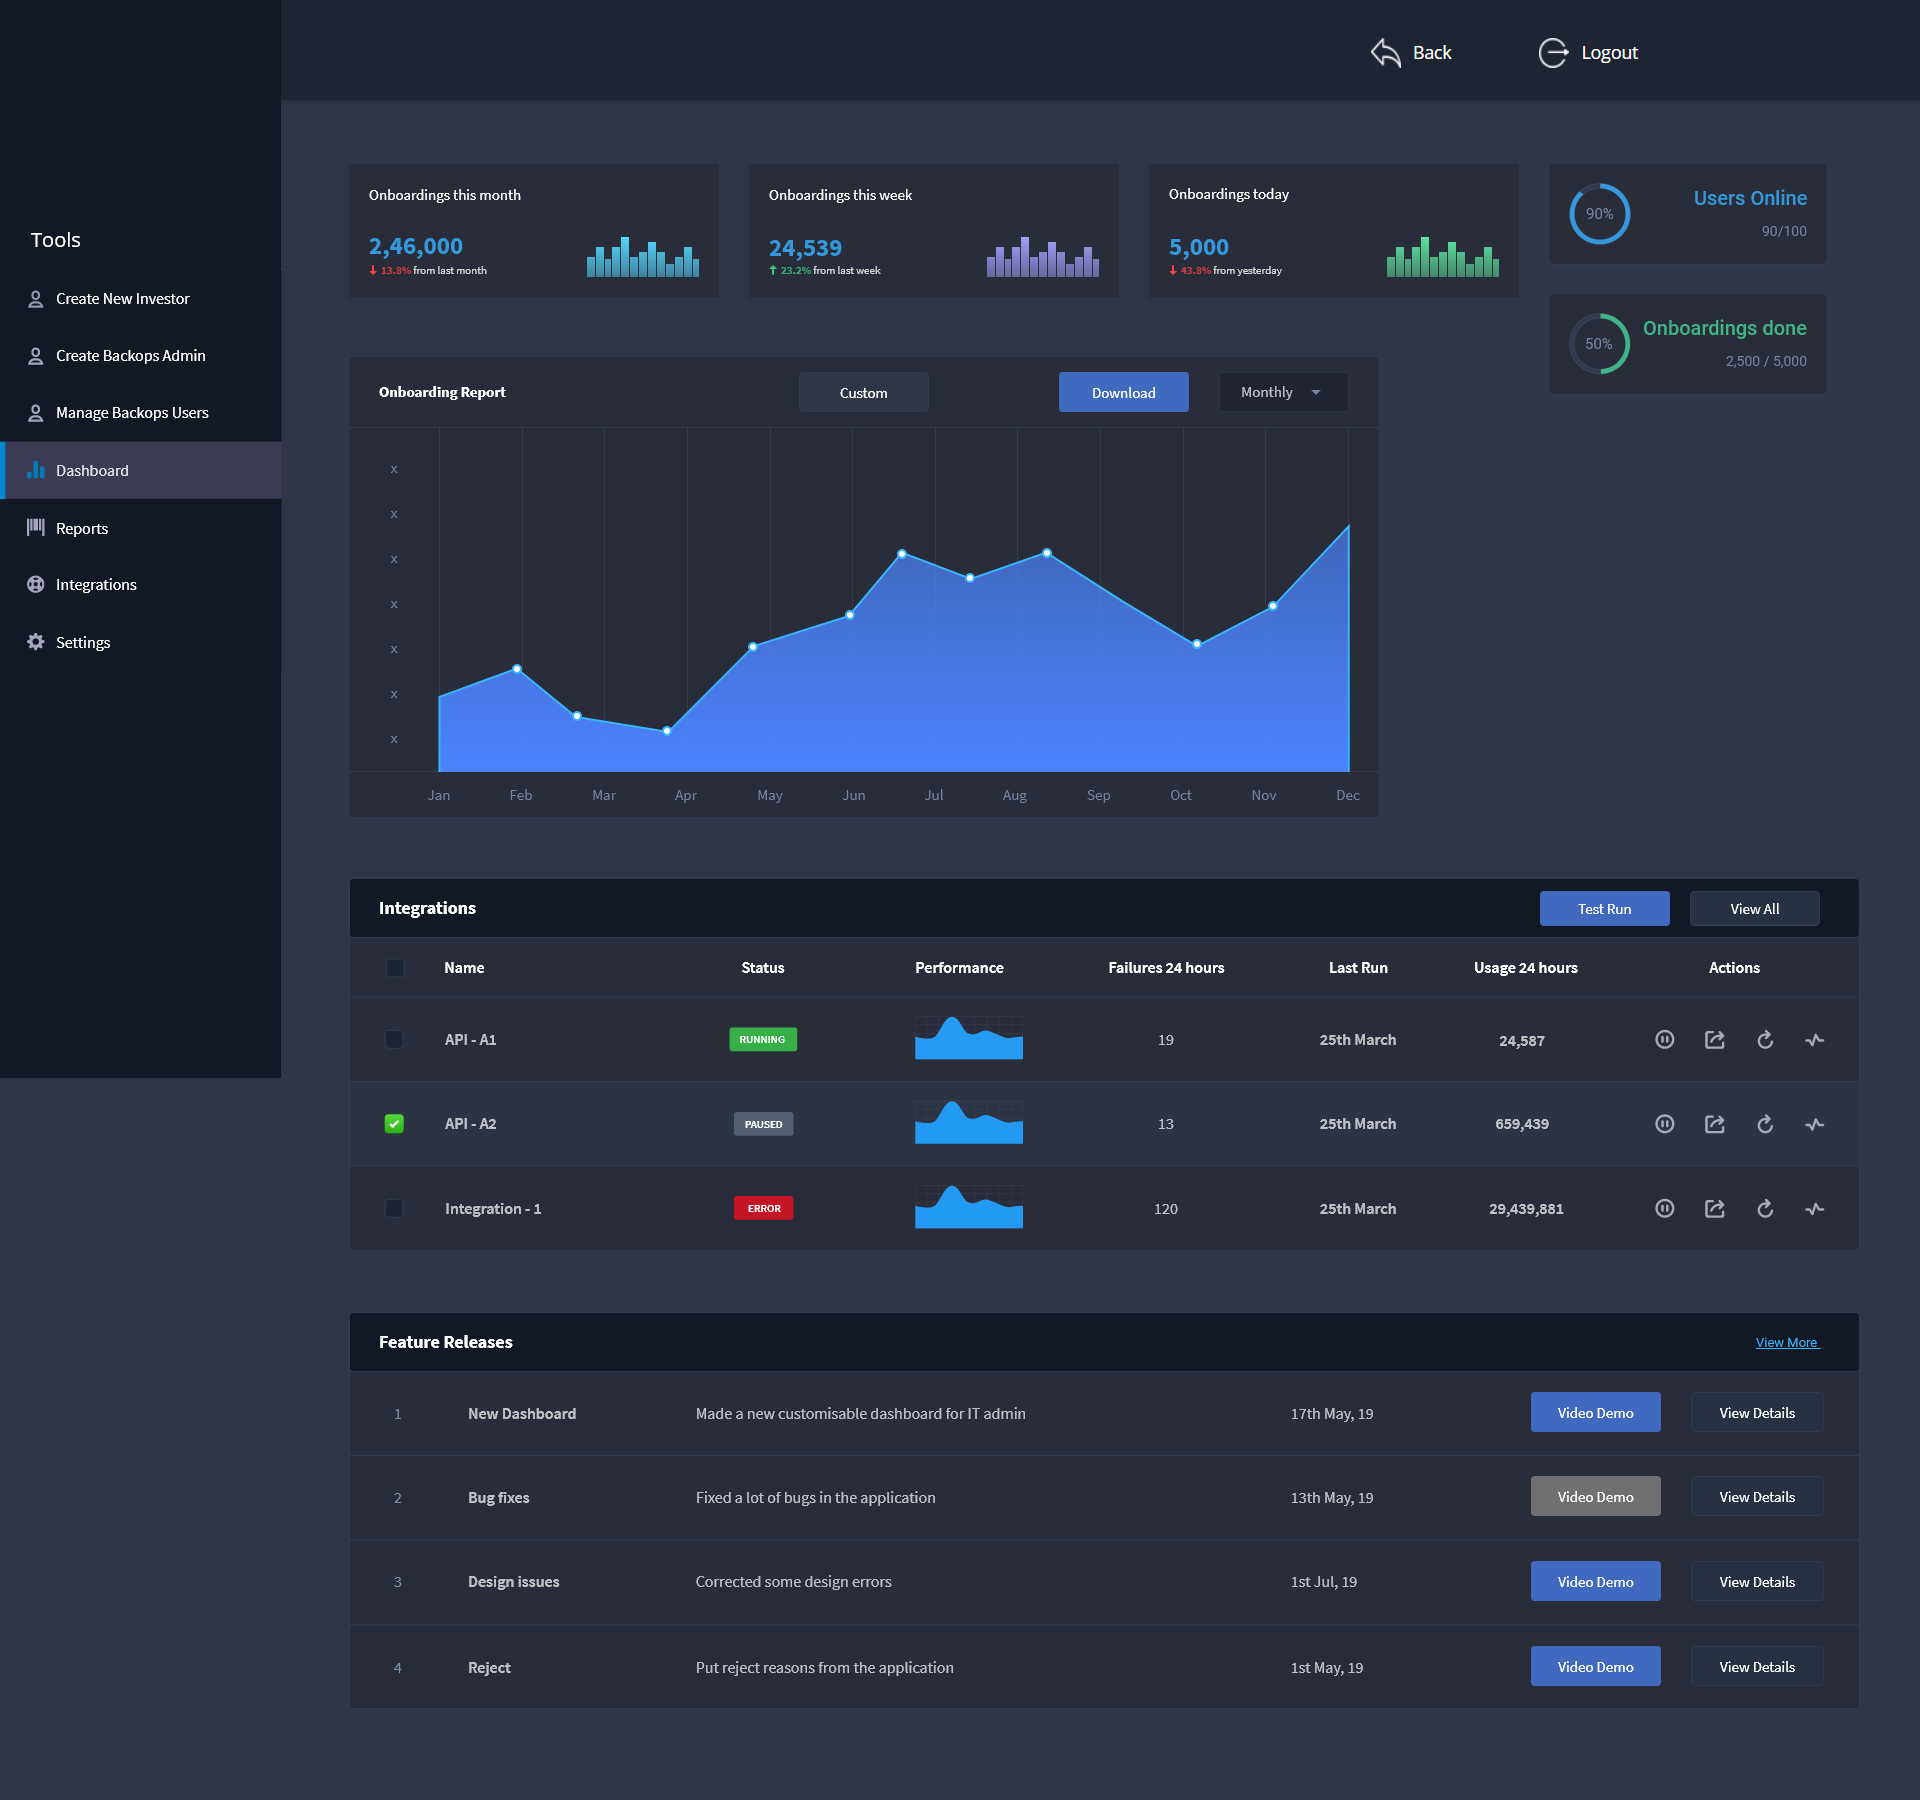Uncheck the API - A2 row checkbox
This screenshot has height=1800, width=1920.
tap(394, 1124)
